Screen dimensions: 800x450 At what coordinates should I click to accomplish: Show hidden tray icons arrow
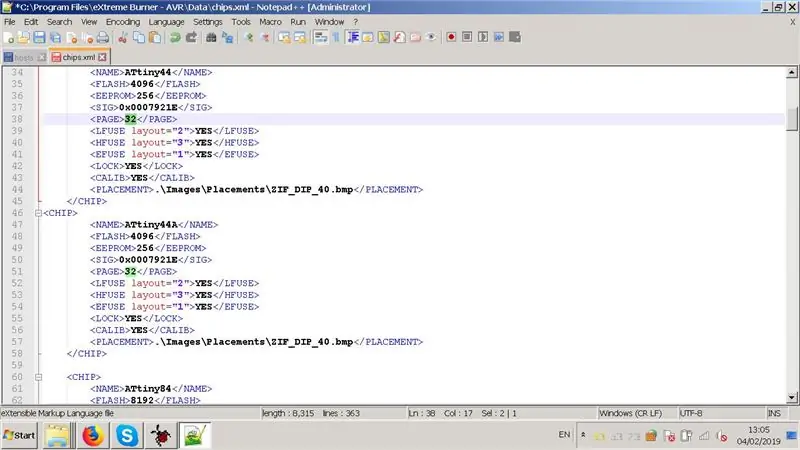click(583, 435)
